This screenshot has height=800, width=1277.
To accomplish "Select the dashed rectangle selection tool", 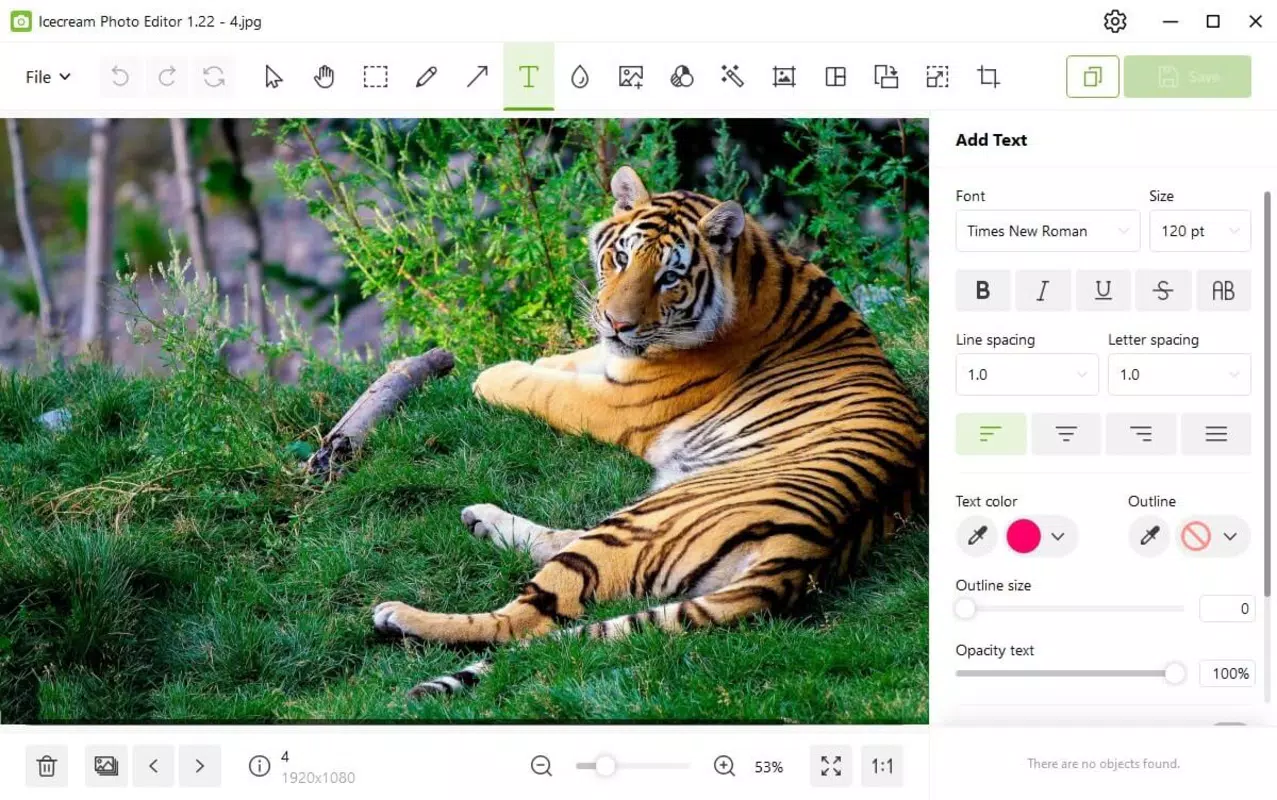I will tap(375, 77).
